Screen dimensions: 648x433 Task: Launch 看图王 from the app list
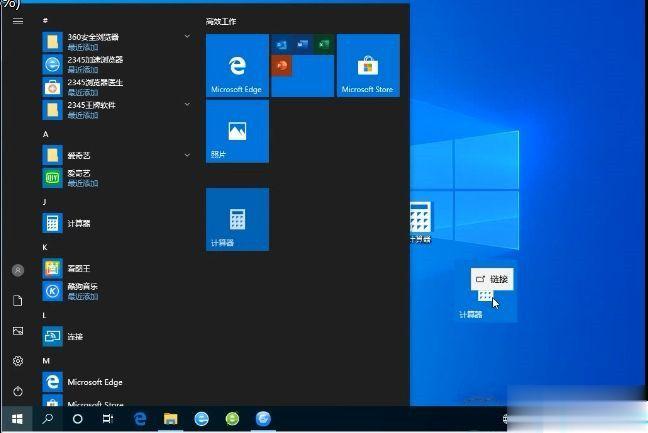116,269
